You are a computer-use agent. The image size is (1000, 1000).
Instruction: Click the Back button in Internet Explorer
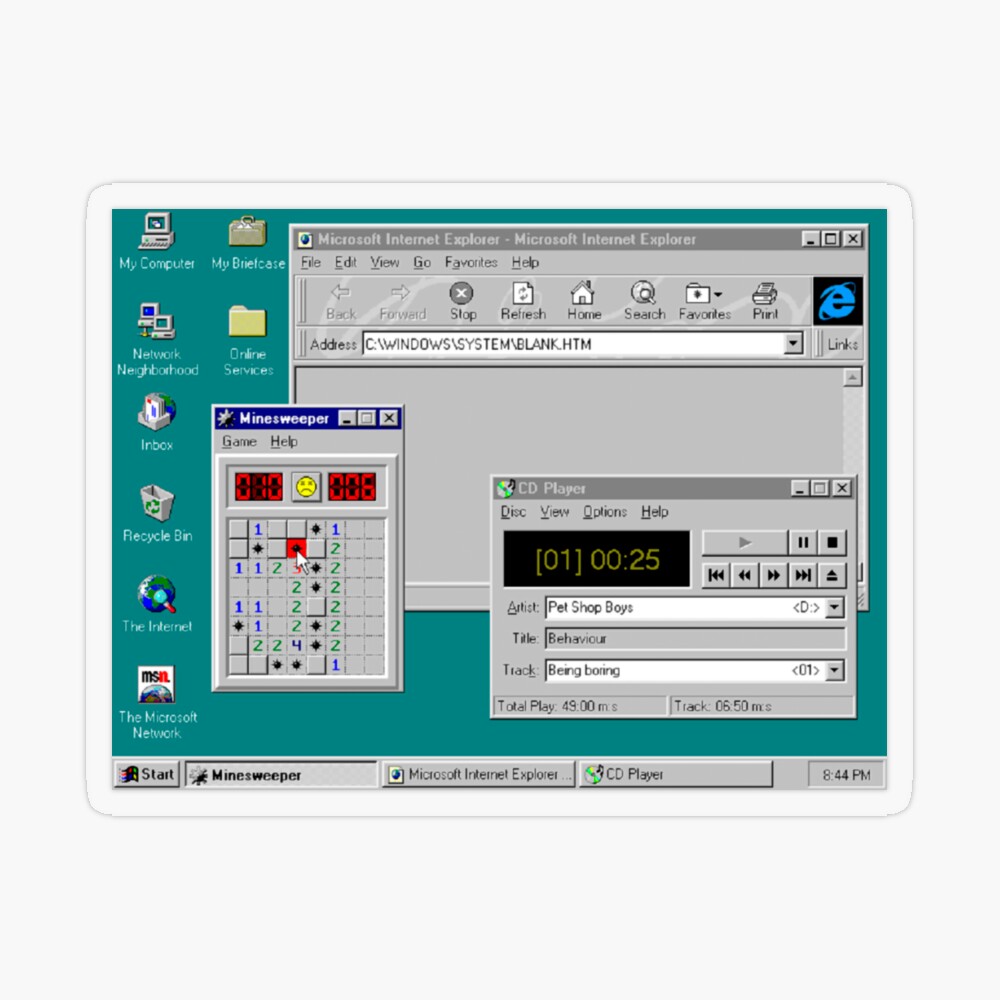(x=341, y=302)
